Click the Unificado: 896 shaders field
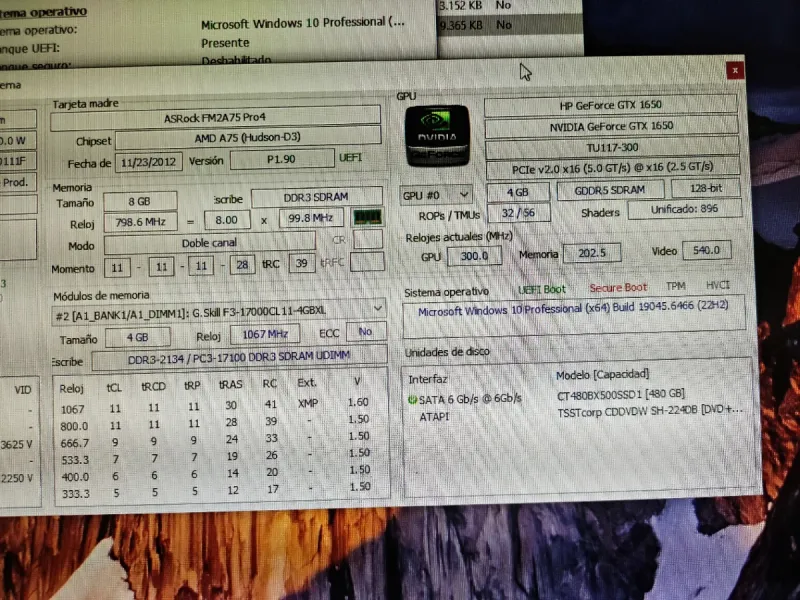This screenshot has height=600, width=800. (684, 209)
